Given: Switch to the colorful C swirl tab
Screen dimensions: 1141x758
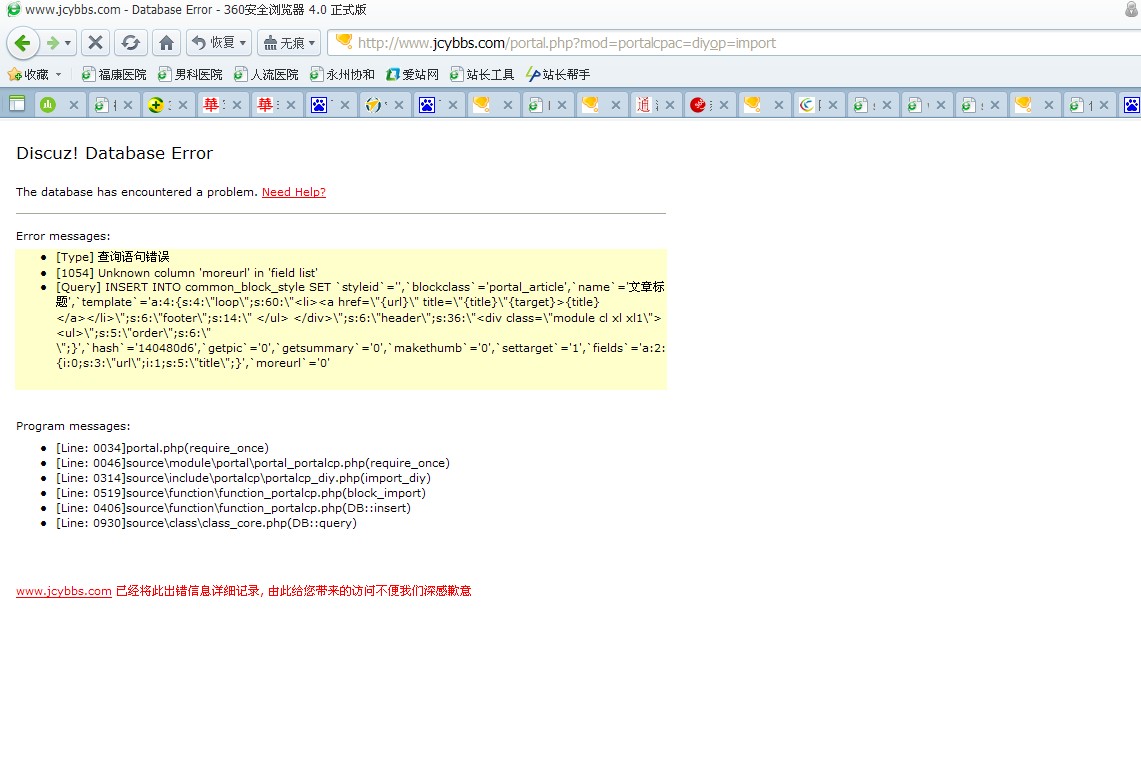Looking at the screenshot, I should (x=806, y=105).
